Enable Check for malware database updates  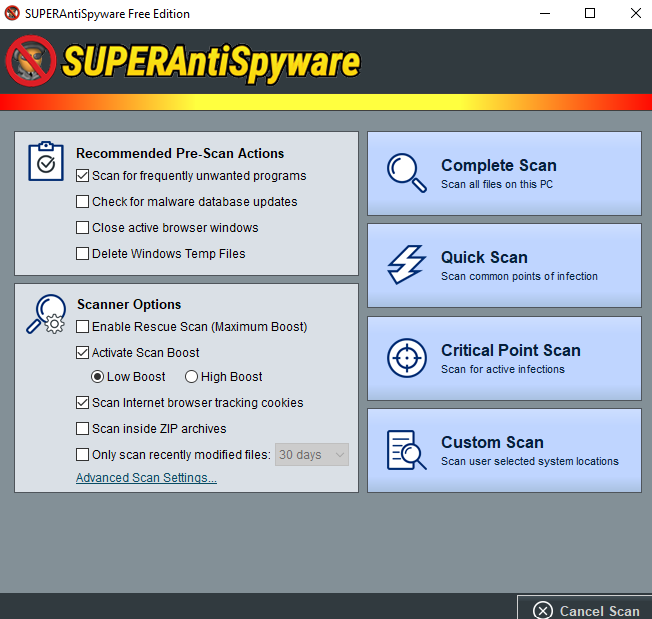[x=82, y=202]
